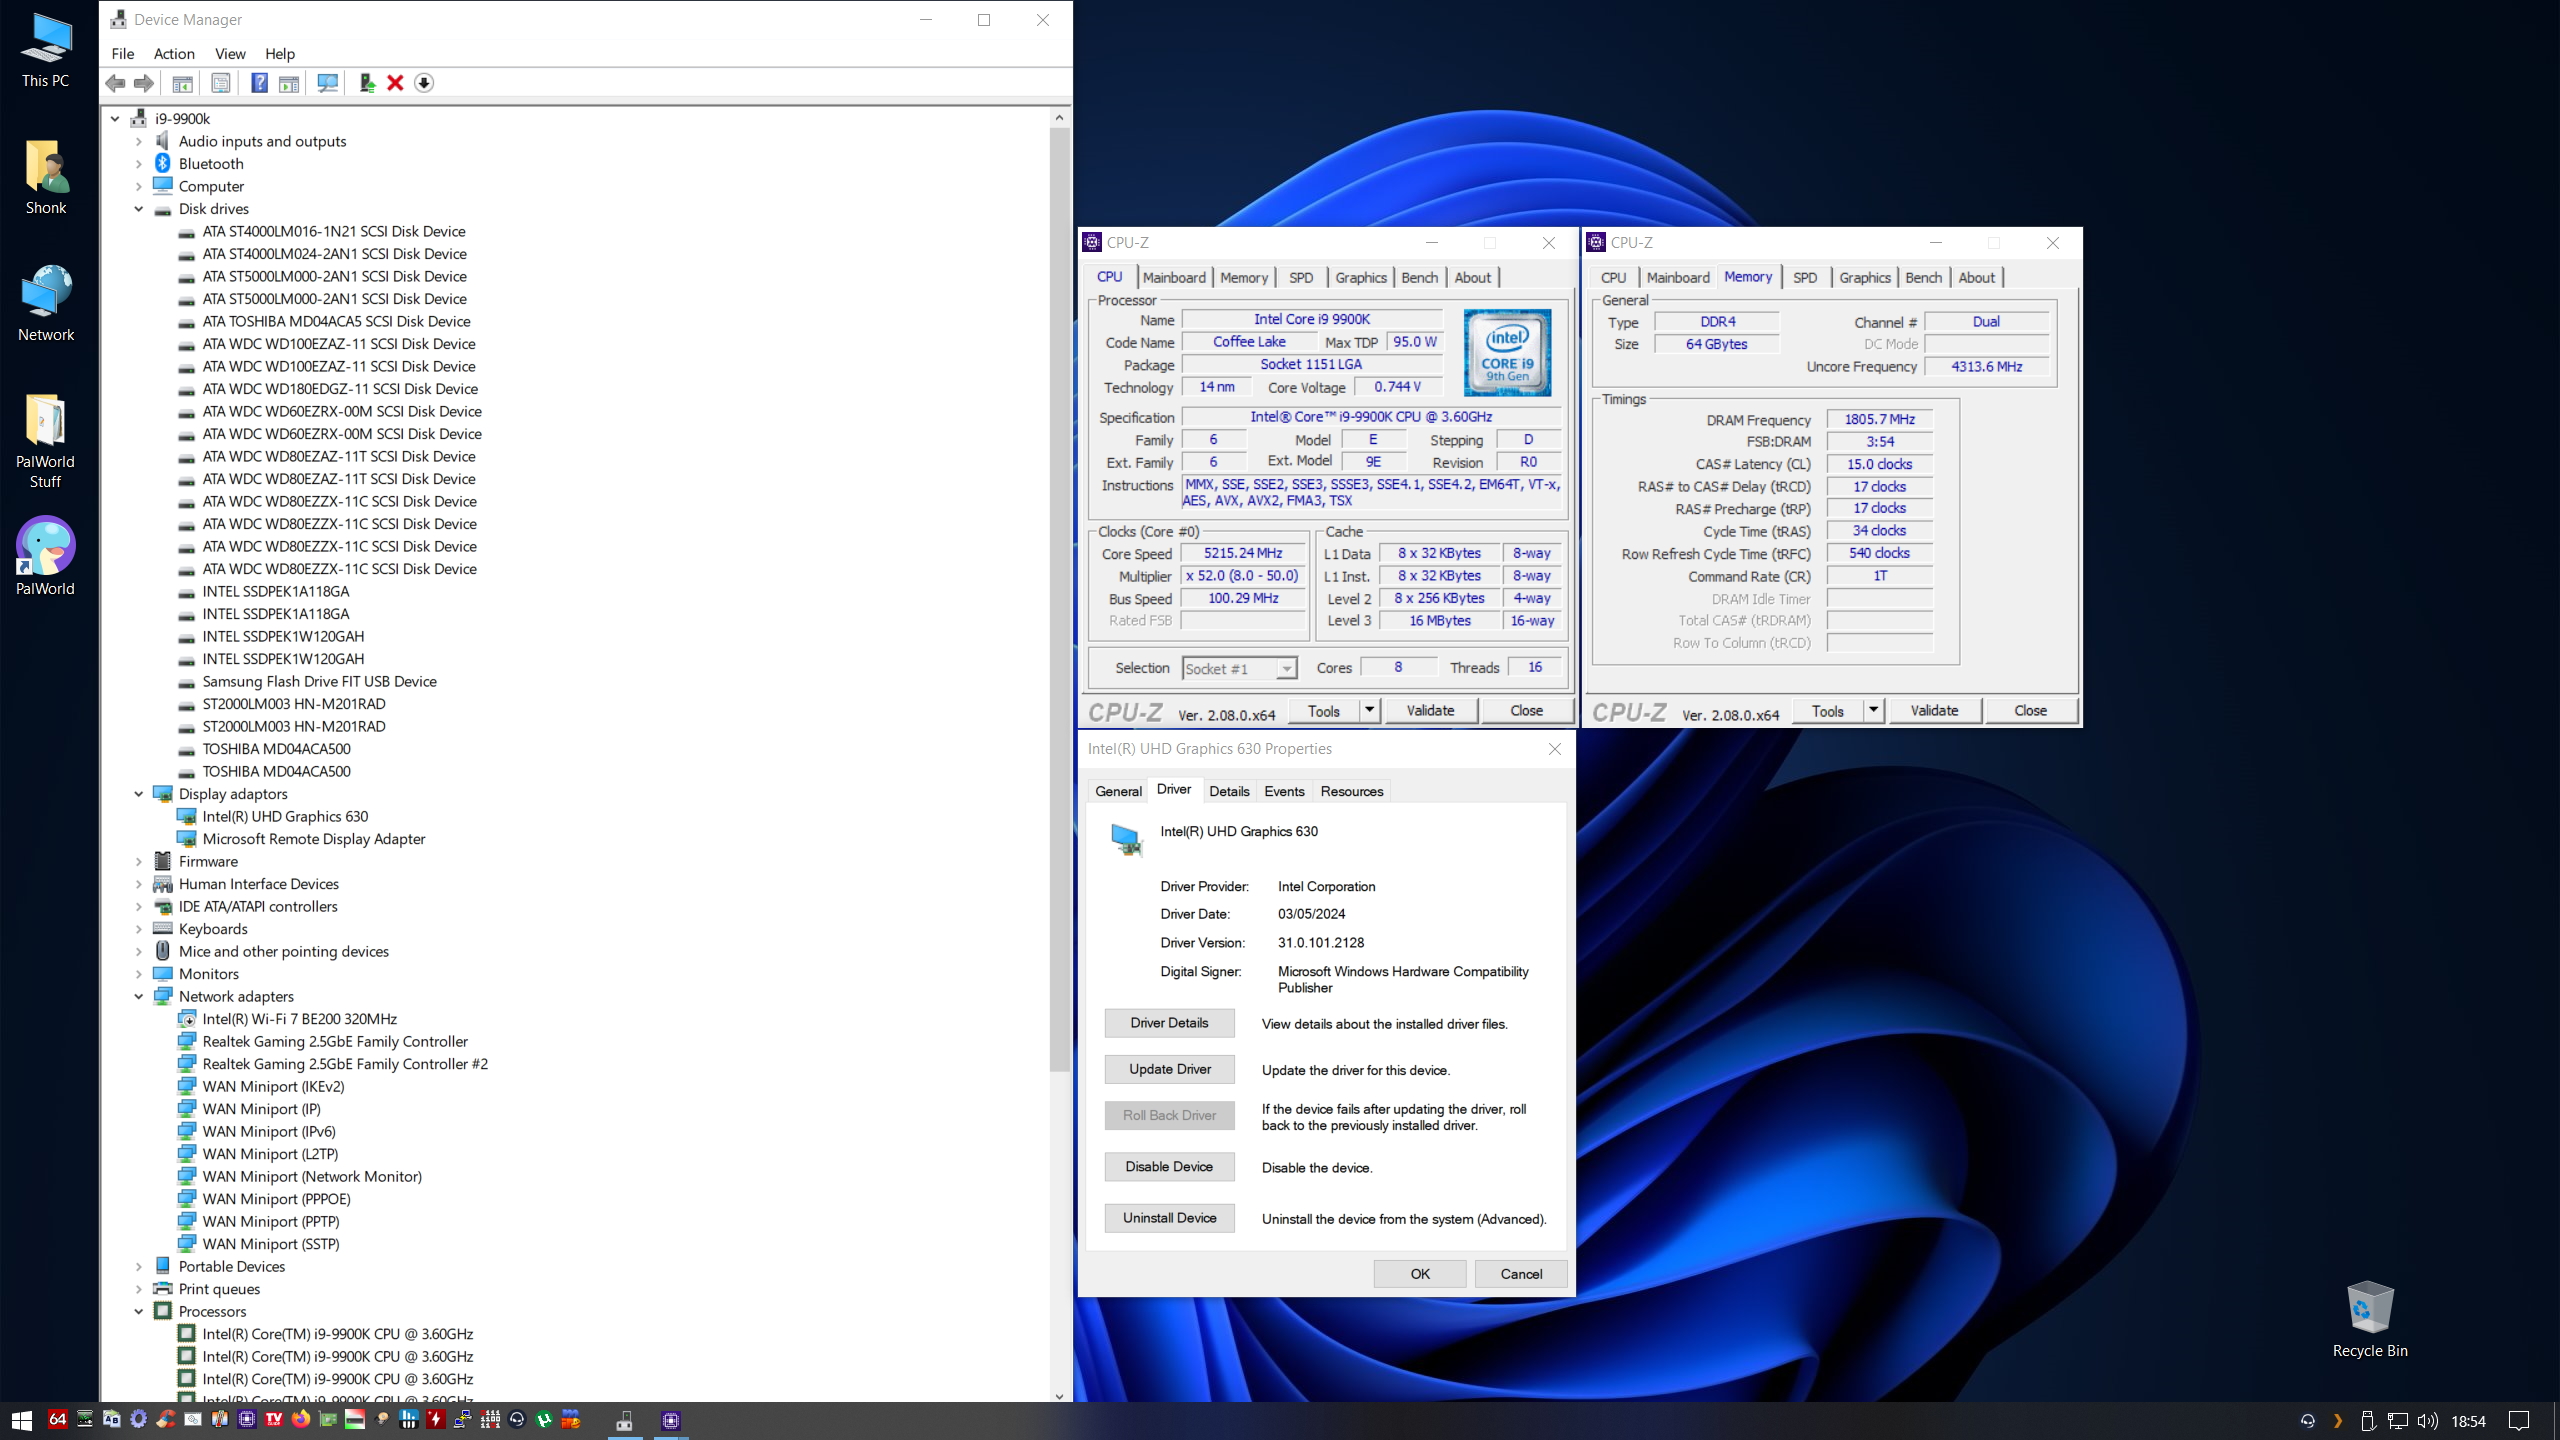Image resolution: width=2560 pixels, height=1440 pixels.
Task: Open Tools dropdown arrow in right CPU-Z Memory window
Action: pyautogui.click(x=1874, y=711)
